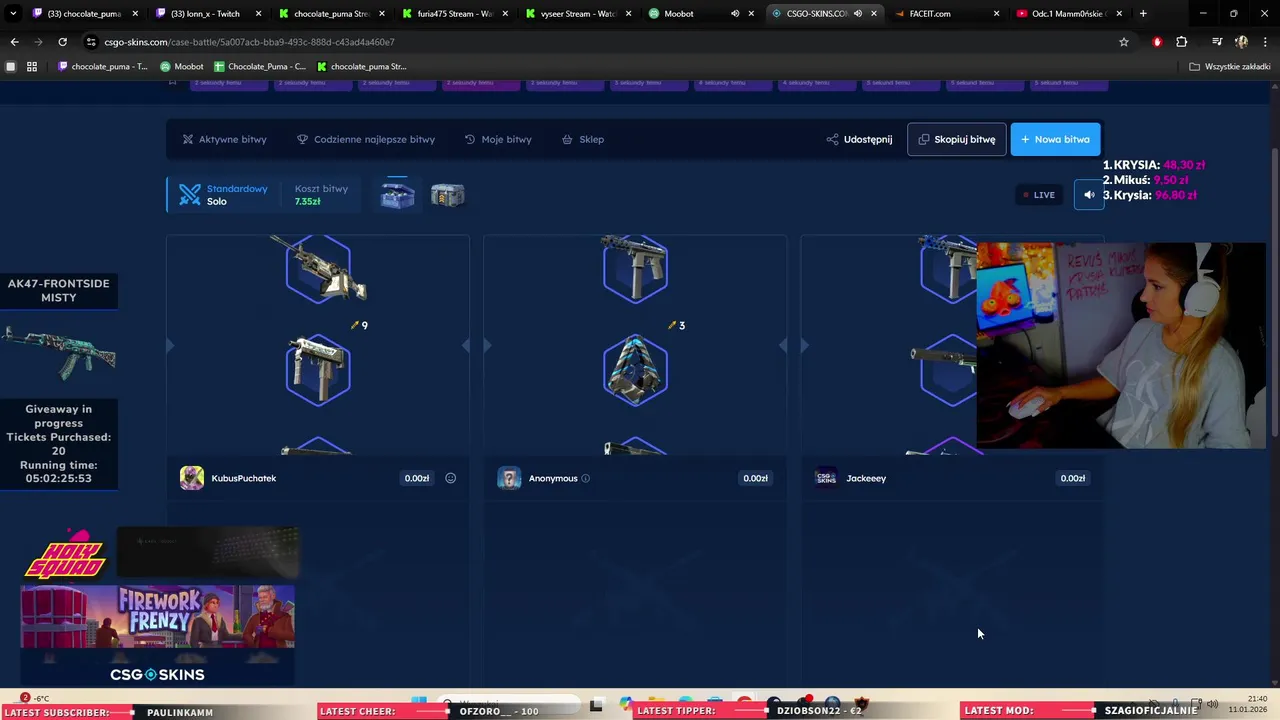
Task: Click the blue glove skin in Anonymous reel
Action: point(635,370)
